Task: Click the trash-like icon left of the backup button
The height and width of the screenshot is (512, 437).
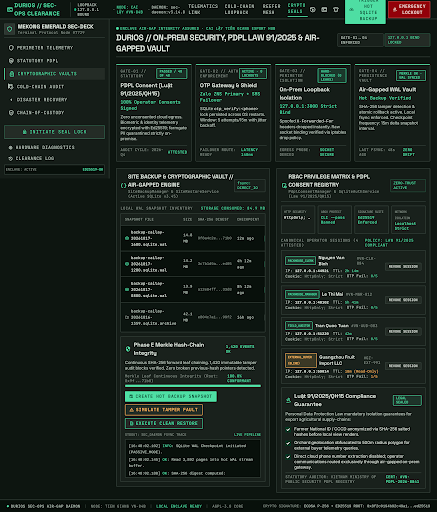Action: [x=336, y=10]
